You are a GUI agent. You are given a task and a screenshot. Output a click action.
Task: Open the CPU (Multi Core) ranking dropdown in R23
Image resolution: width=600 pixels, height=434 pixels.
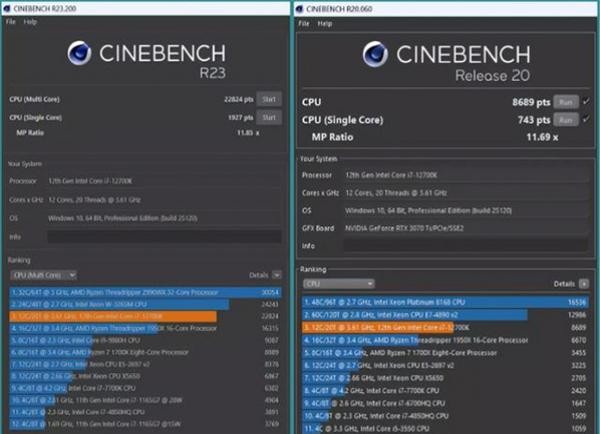coord(44,275)
